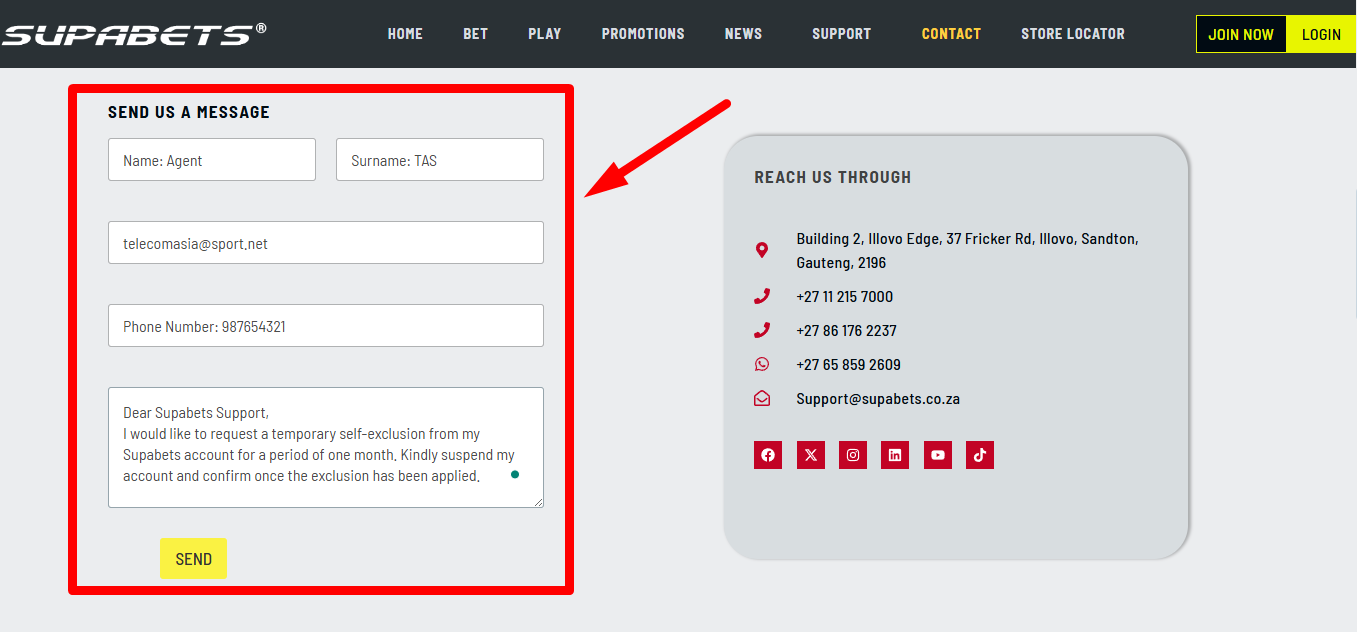
Task: Click the envelope icon beside the support email
Action: pos(762,398)
